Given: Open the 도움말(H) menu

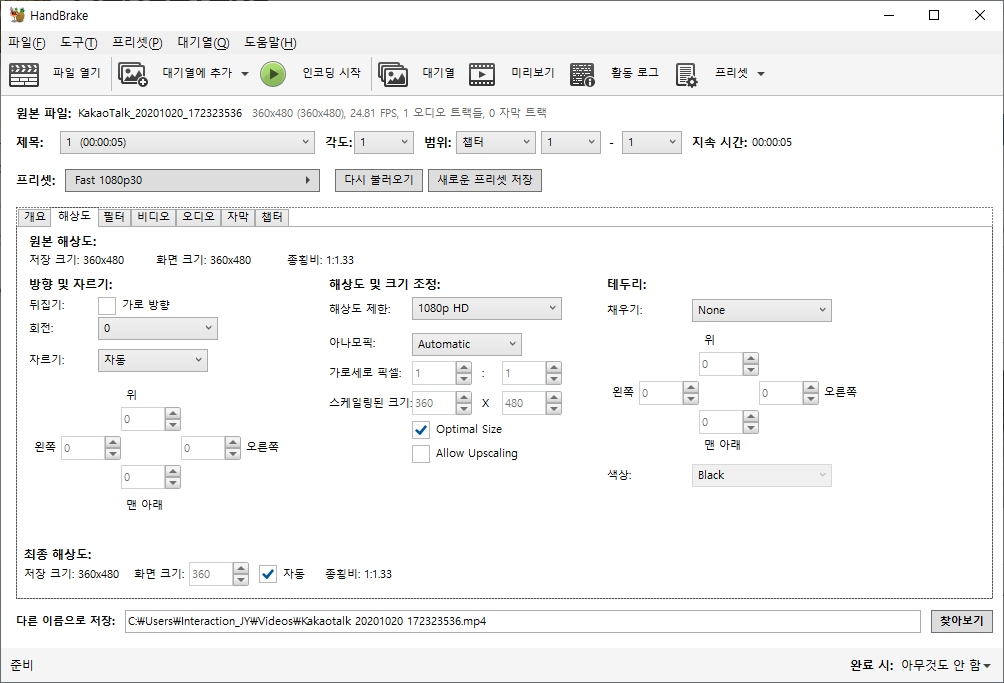Looking at the screenshot, I should [x=270, y=43].
